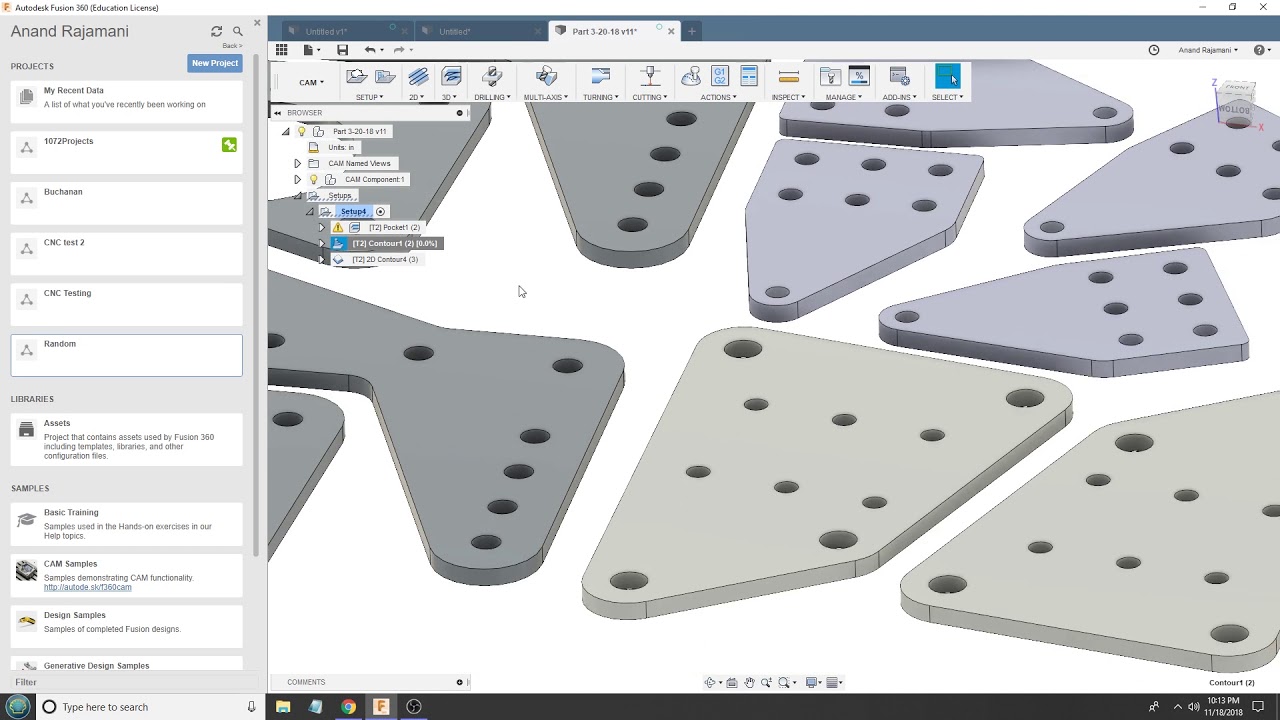The width and height of the screenshot is (1280, 720).
Task: Click the New Project button
Action: click(x=215, y=63)
